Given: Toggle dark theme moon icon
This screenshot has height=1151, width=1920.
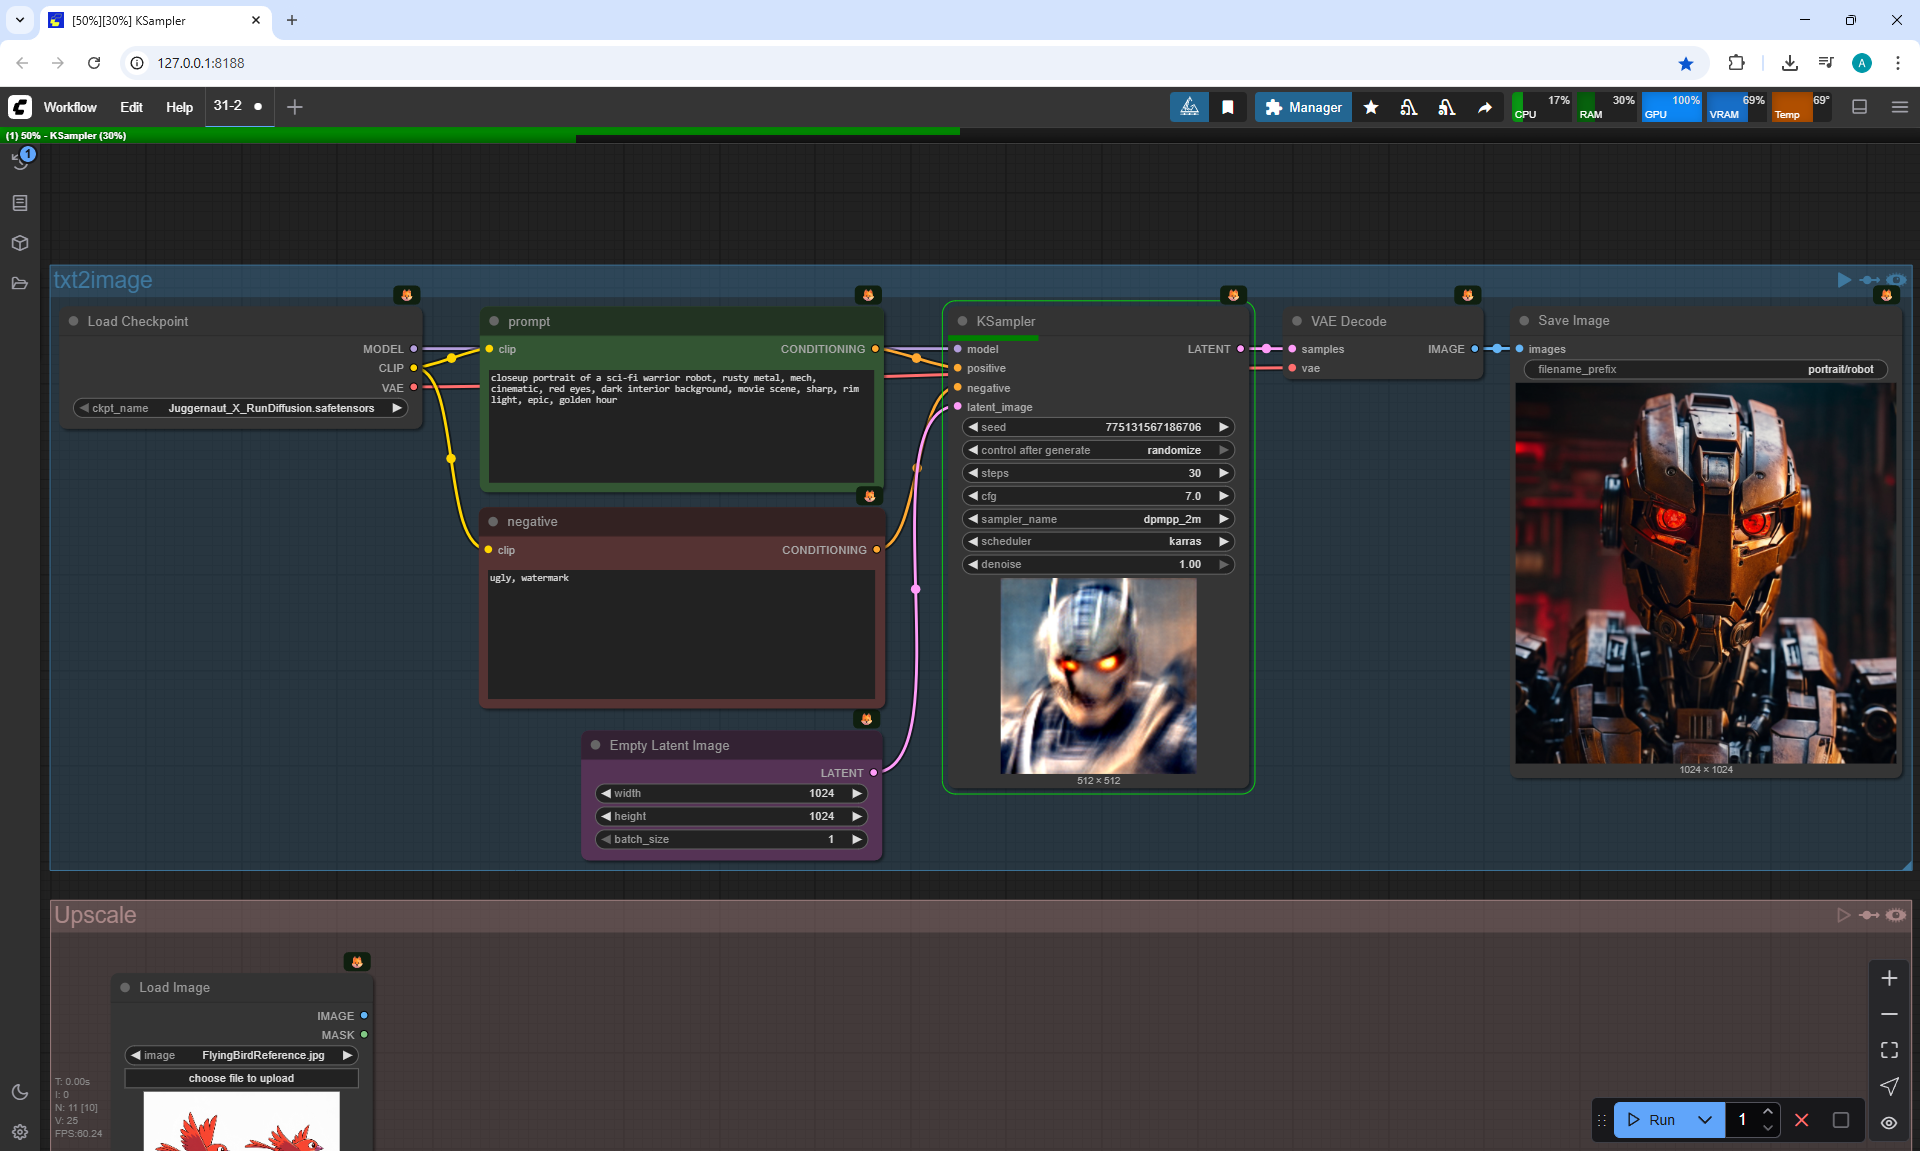Looking at the screenshot, I should coord(20,1092).
